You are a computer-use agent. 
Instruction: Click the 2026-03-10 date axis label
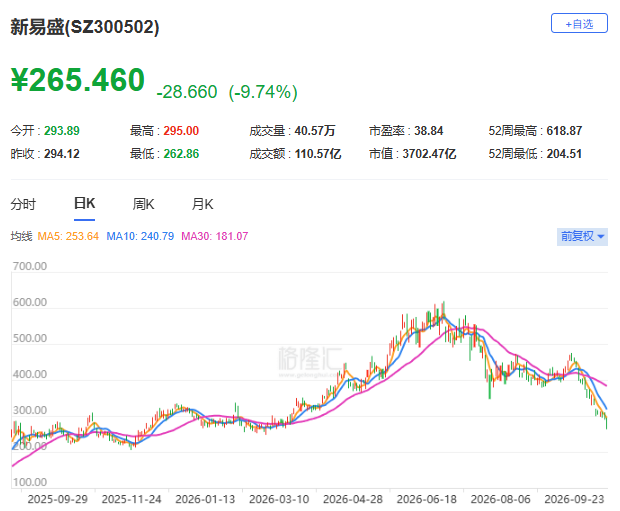279,499
